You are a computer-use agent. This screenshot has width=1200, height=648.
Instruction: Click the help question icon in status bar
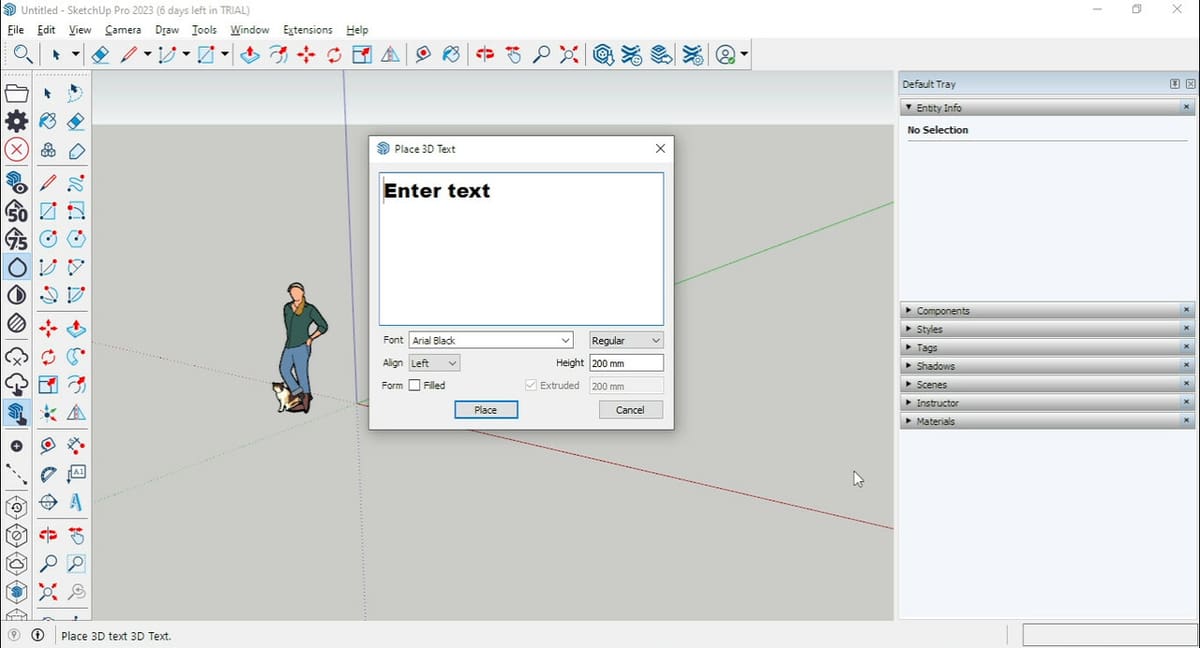pos(14,635)
